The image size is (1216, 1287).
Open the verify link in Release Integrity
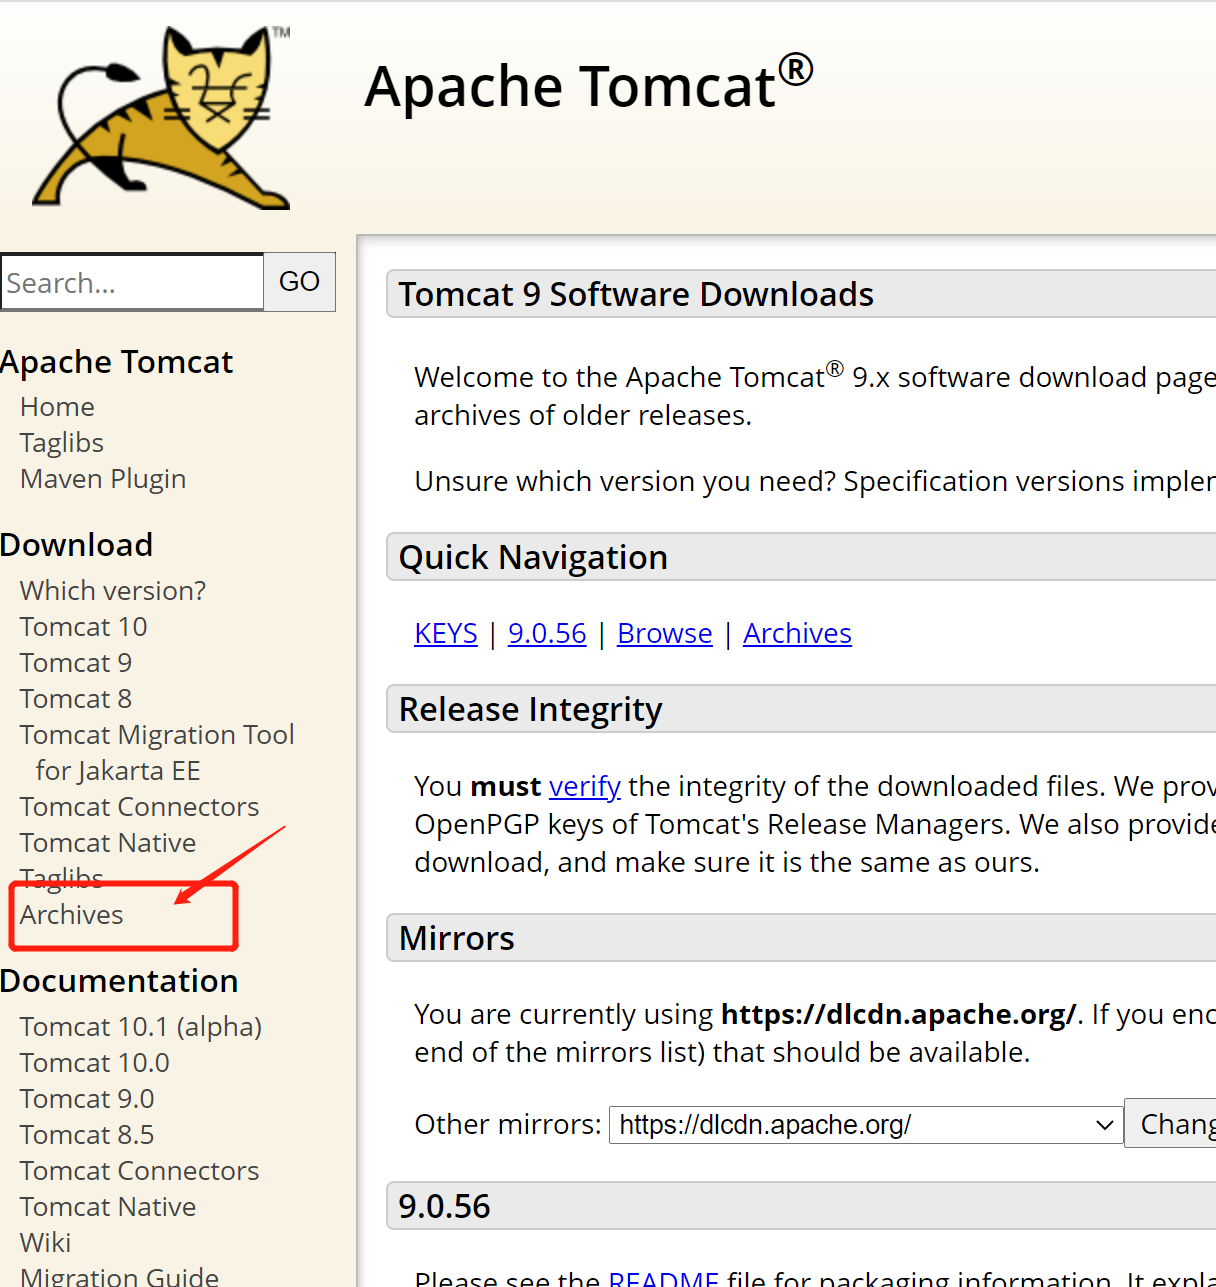click(585, 787)
